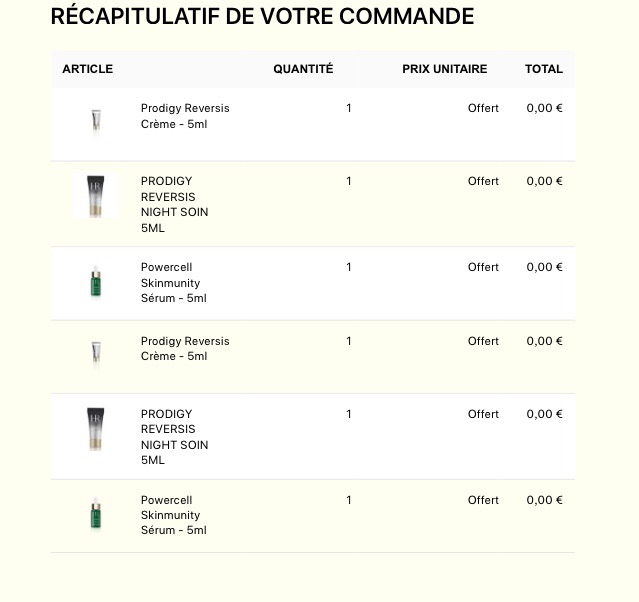Screen dimensions: 639x602
Task: Select the quantity value of the first Prodigy Crème
Action: (348, 108)
